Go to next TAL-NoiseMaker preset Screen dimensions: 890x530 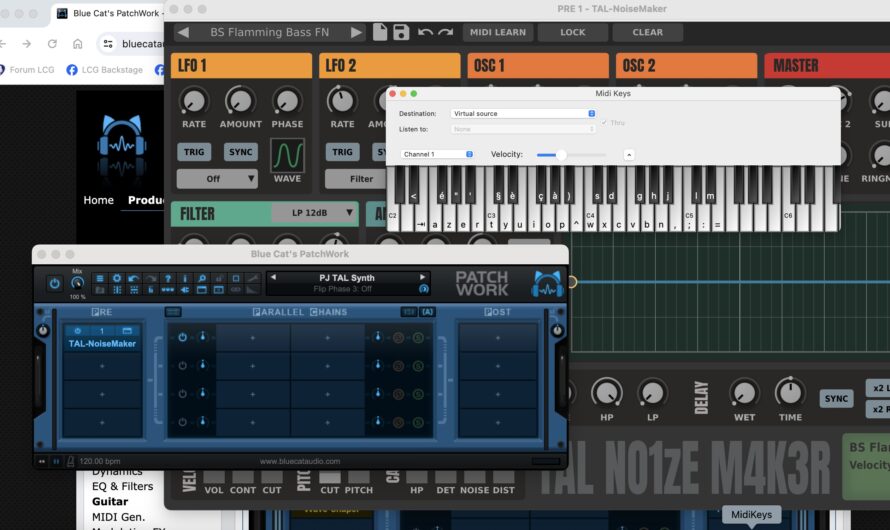click(356, 32)
